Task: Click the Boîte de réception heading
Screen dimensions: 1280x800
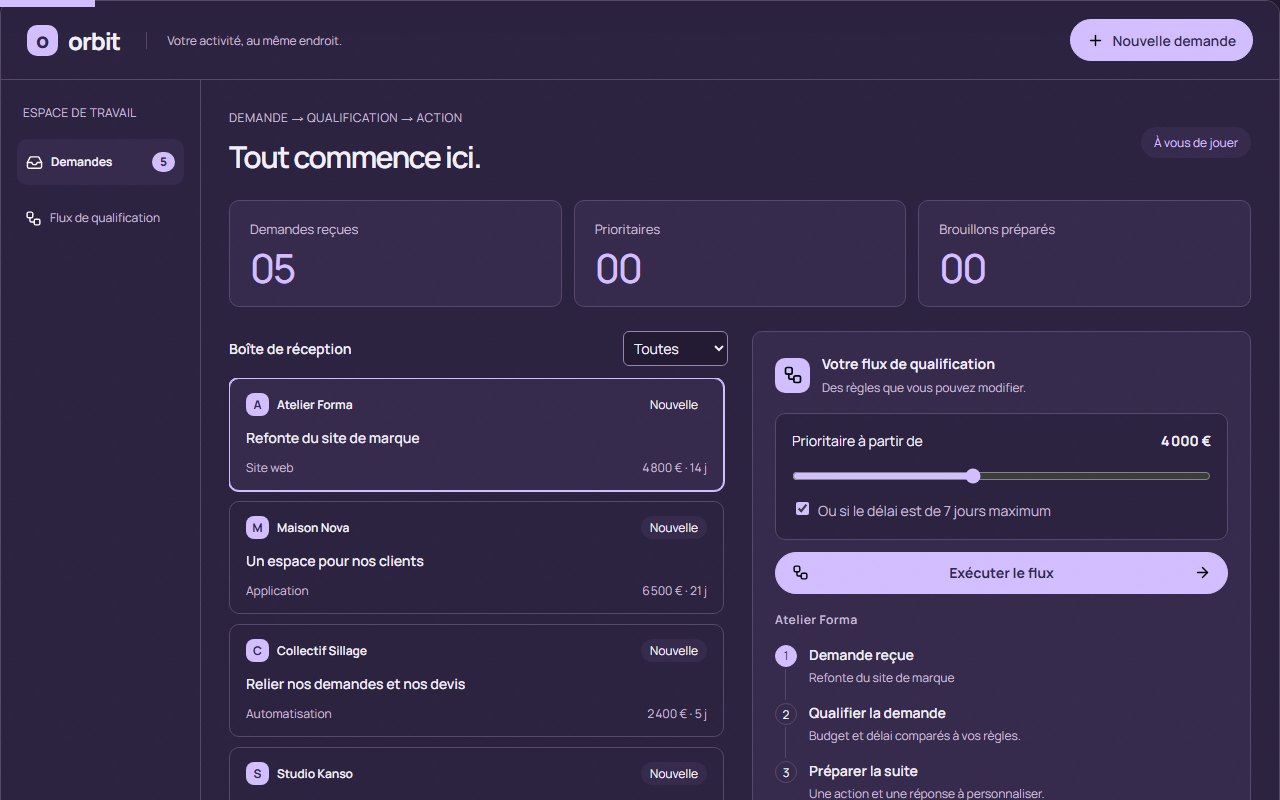Action: (x=290, y=349)
